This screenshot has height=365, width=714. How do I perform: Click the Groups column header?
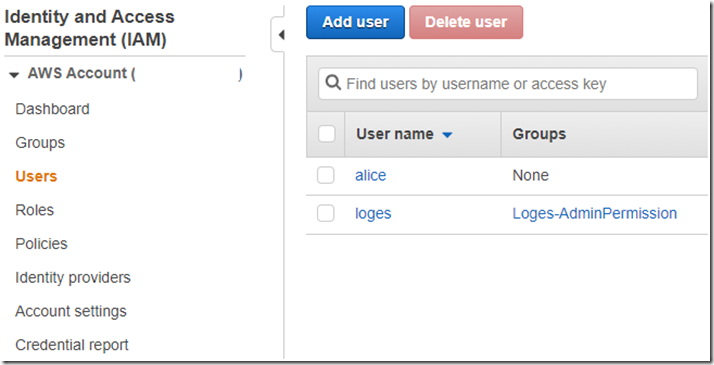539,134
